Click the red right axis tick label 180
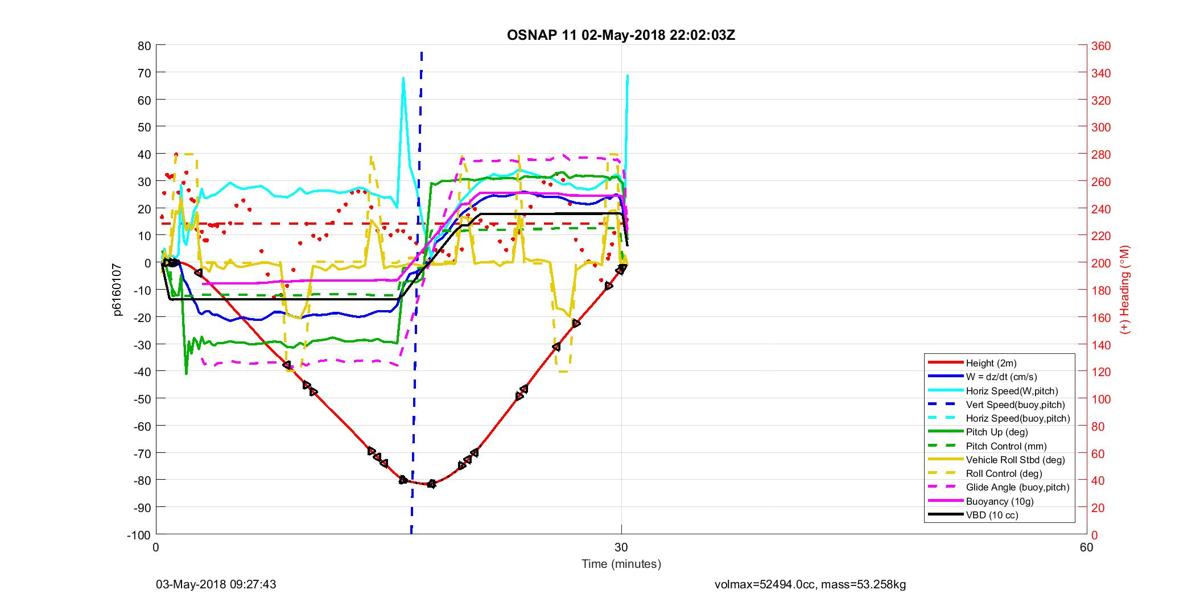Image resolution: width=1200 pixels, height=601 pixels. [x=1100, y=291]
